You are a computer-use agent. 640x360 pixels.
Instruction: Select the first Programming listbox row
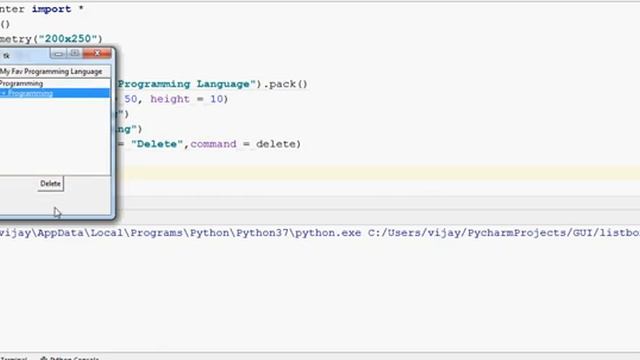pyautogui.click(x=55, y=83)
